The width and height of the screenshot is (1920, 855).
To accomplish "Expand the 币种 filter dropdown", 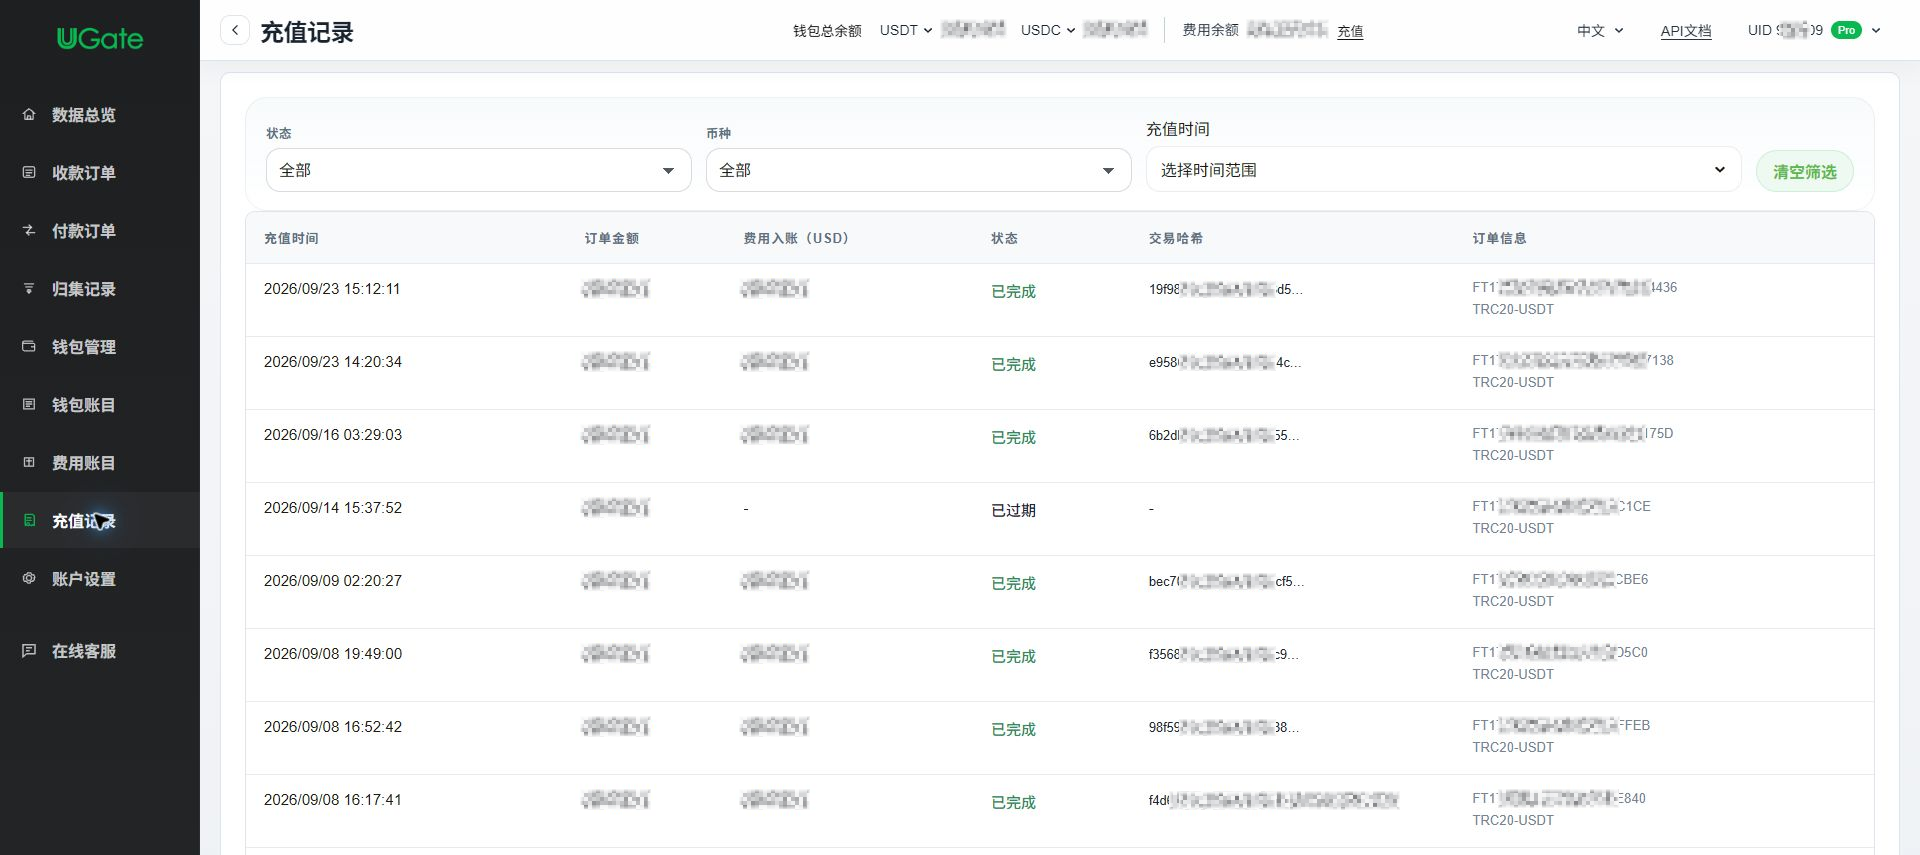I will (x=918, y=170).
